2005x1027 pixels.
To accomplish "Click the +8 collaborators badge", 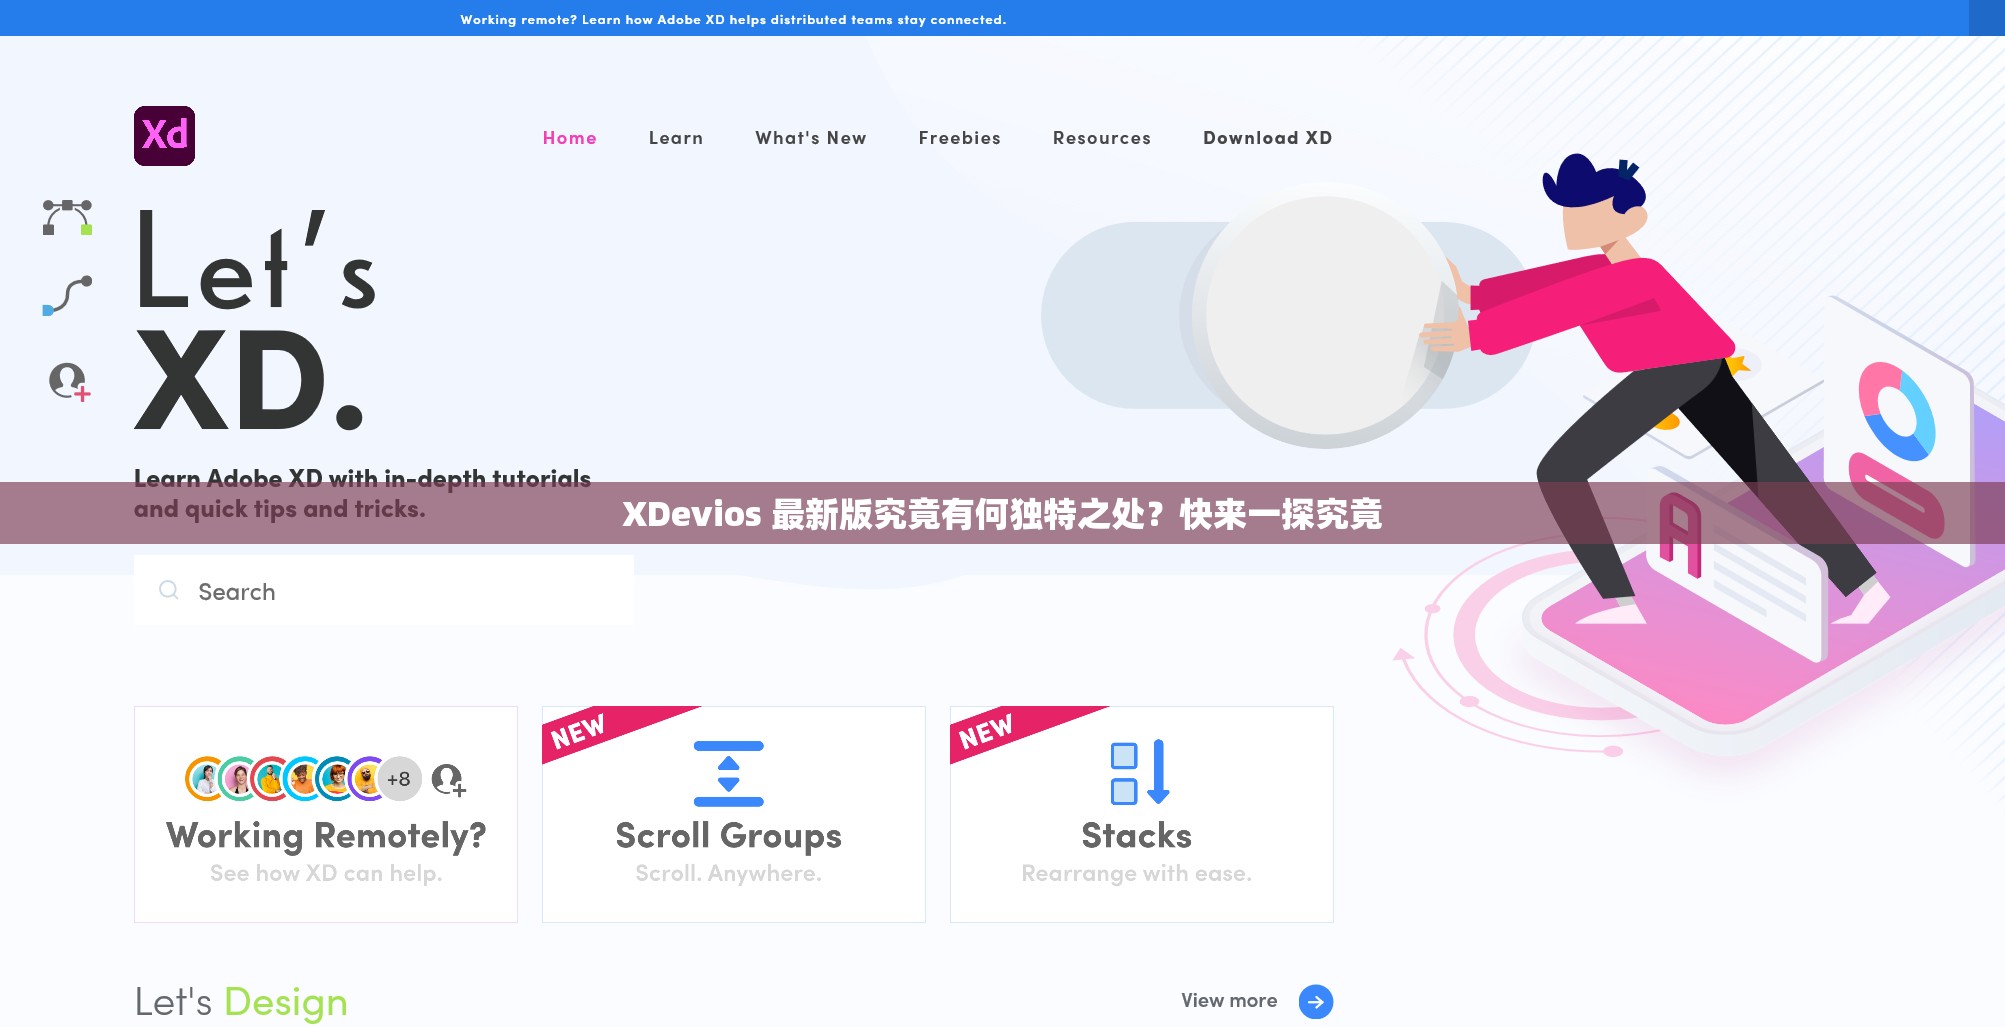I will [399, 779].
